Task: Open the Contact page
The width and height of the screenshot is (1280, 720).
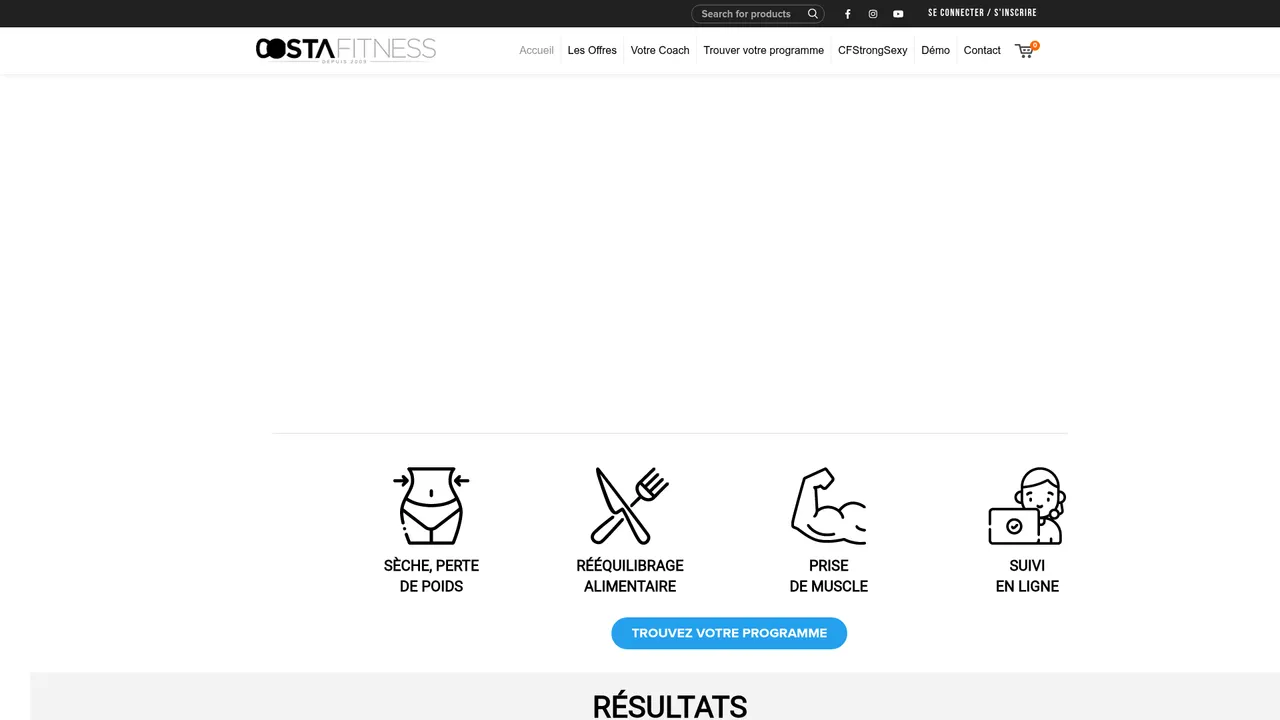Action: click(x=982, y=50)
